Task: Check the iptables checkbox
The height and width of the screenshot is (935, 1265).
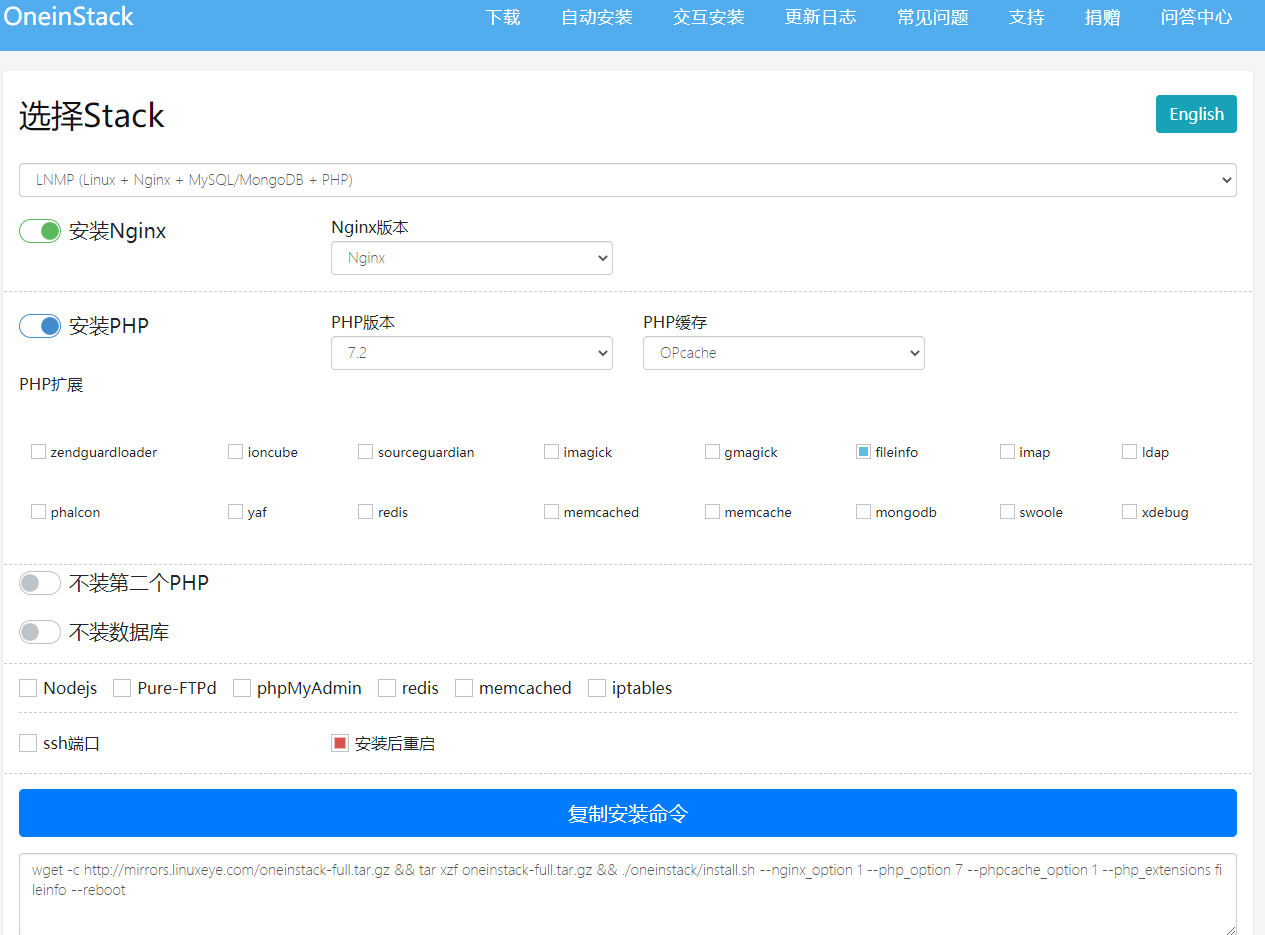Action: [597, 688]
